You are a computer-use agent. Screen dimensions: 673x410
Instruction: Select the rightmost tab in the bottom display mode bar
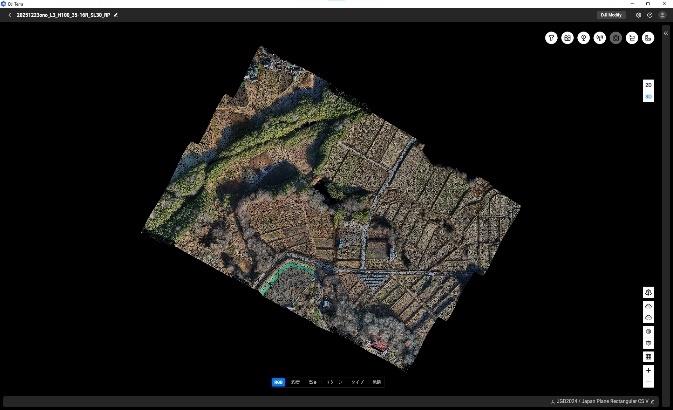point(376,382)
